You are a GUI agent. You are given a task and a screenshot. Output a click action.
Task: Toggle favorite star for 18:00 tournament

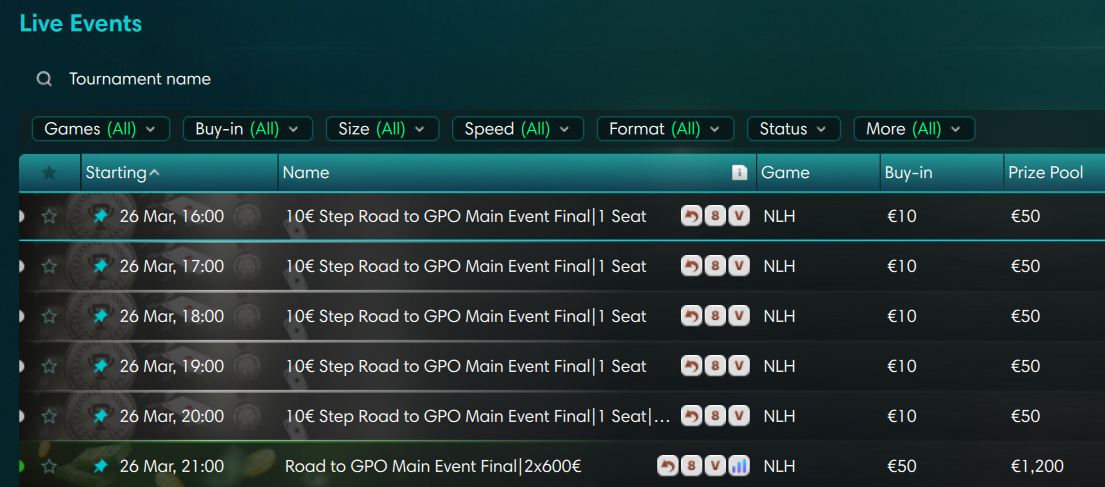coord(49,316)
